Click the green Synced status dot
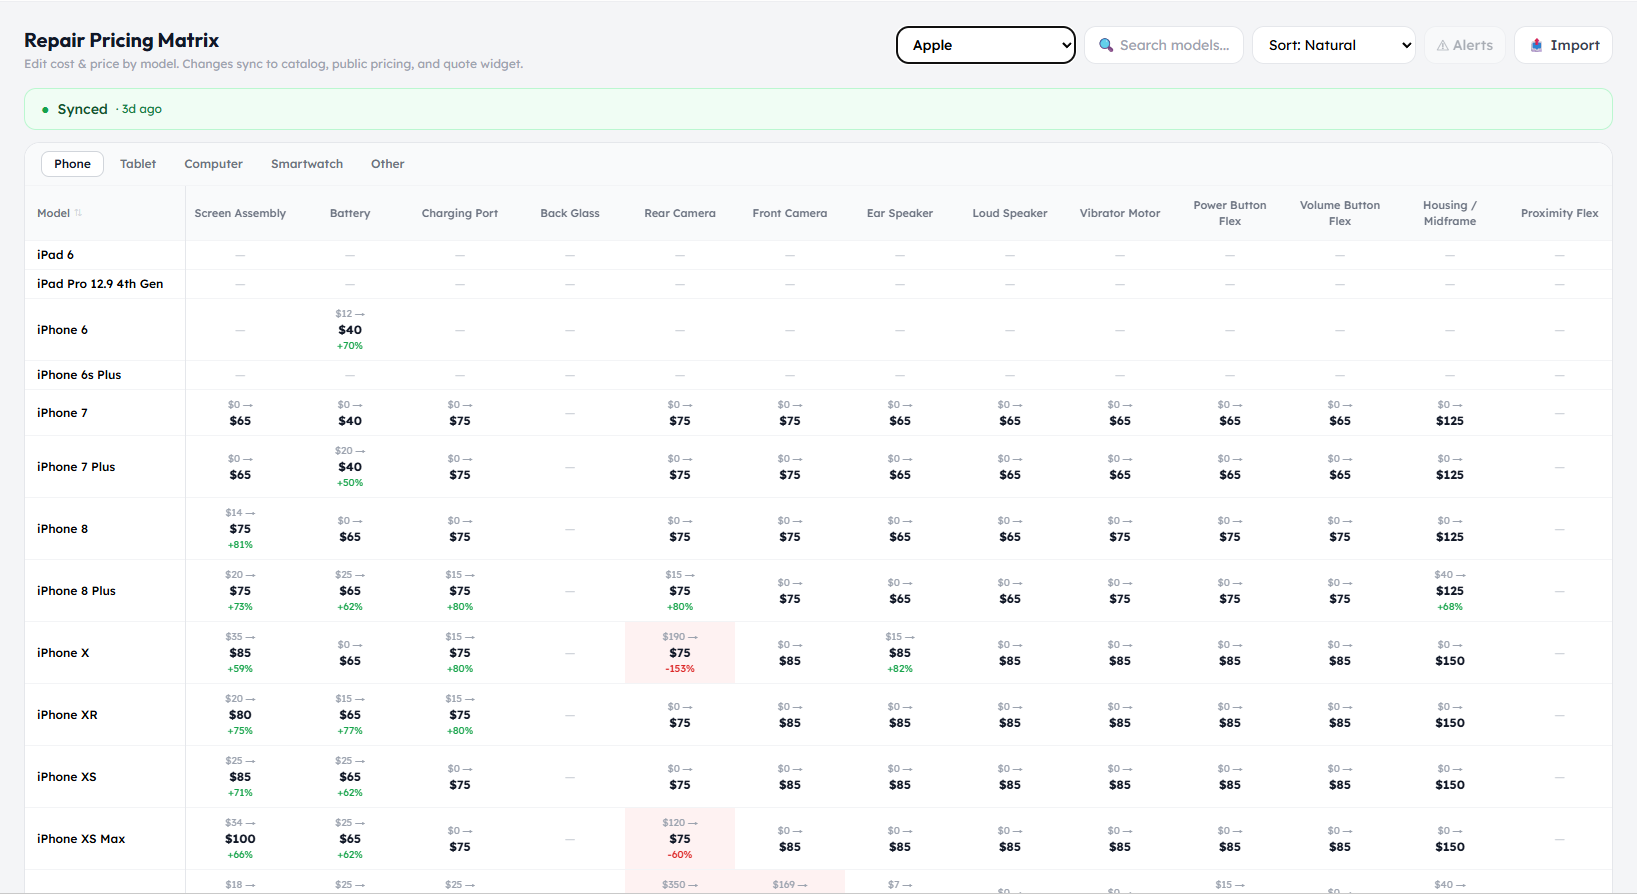The height and width of the screenshot is (894, 1637). tap(45, 110)
